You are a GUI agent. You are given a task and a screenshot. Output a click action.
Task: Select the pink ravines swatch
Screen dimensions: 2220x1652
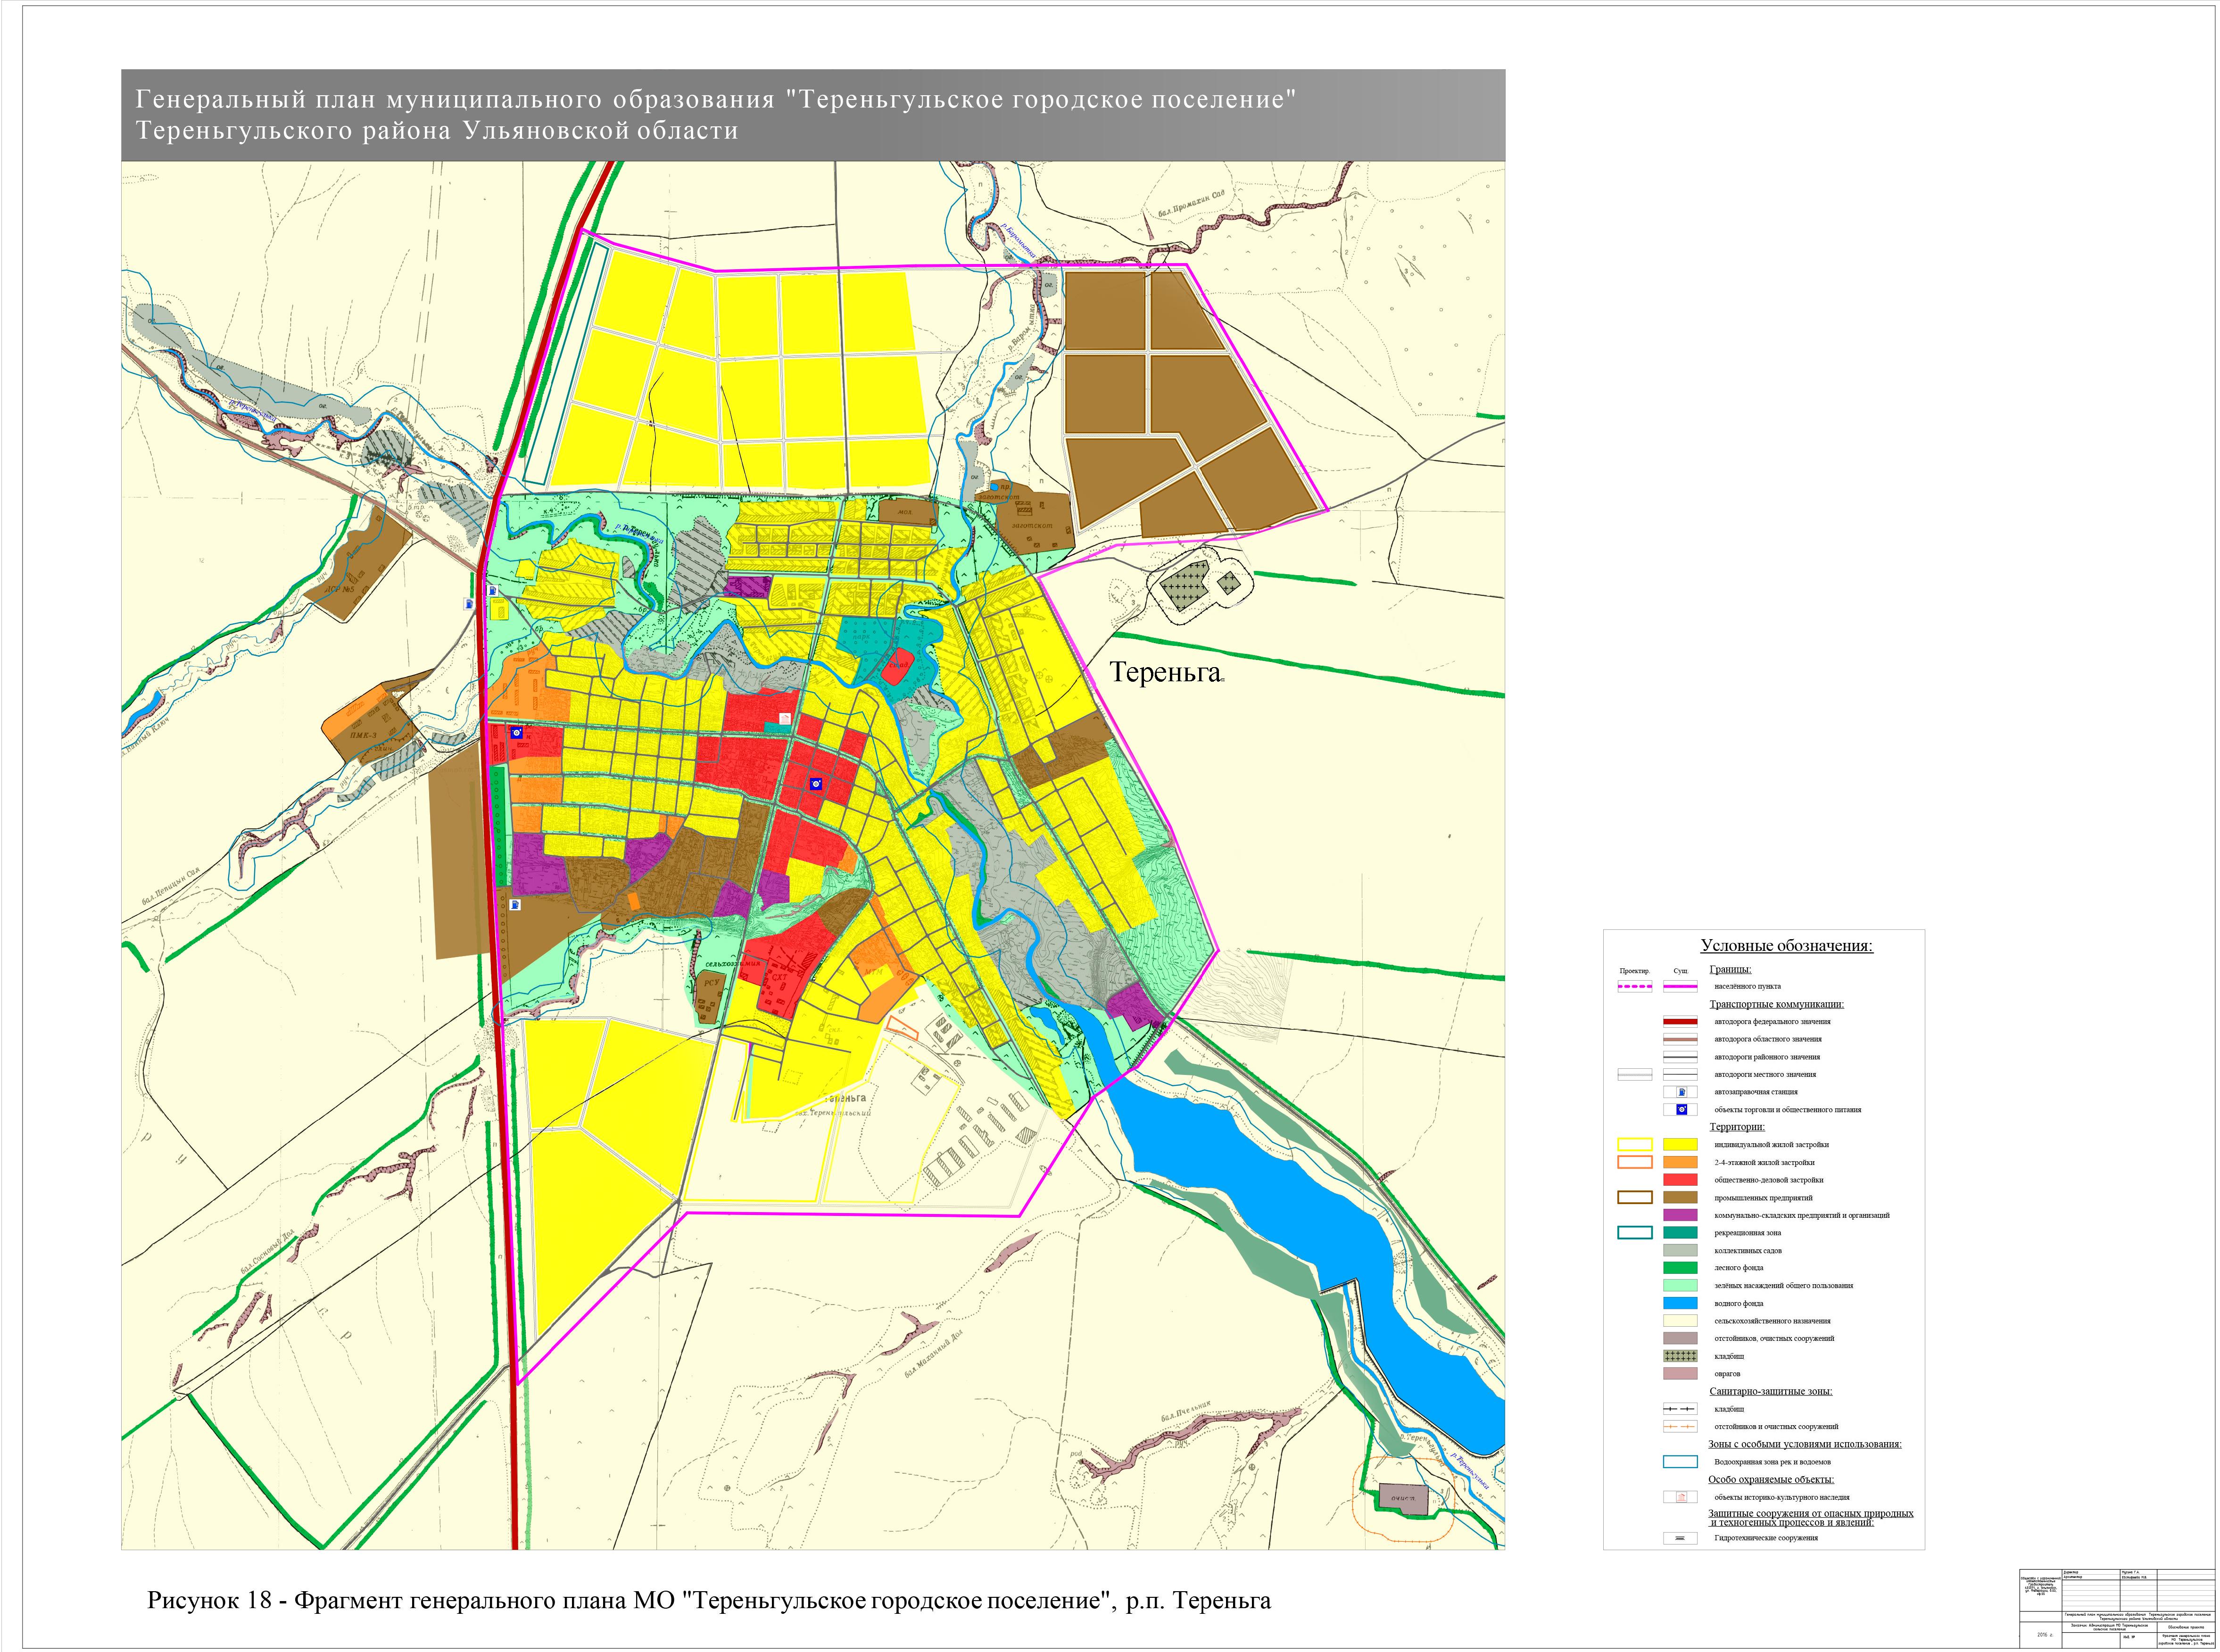[x=1680, y=1374]
